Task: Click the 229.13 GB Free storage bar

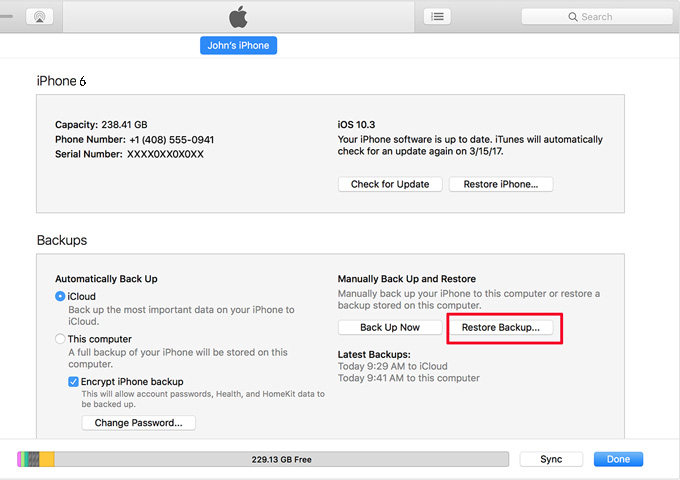Action: point(281,459)
